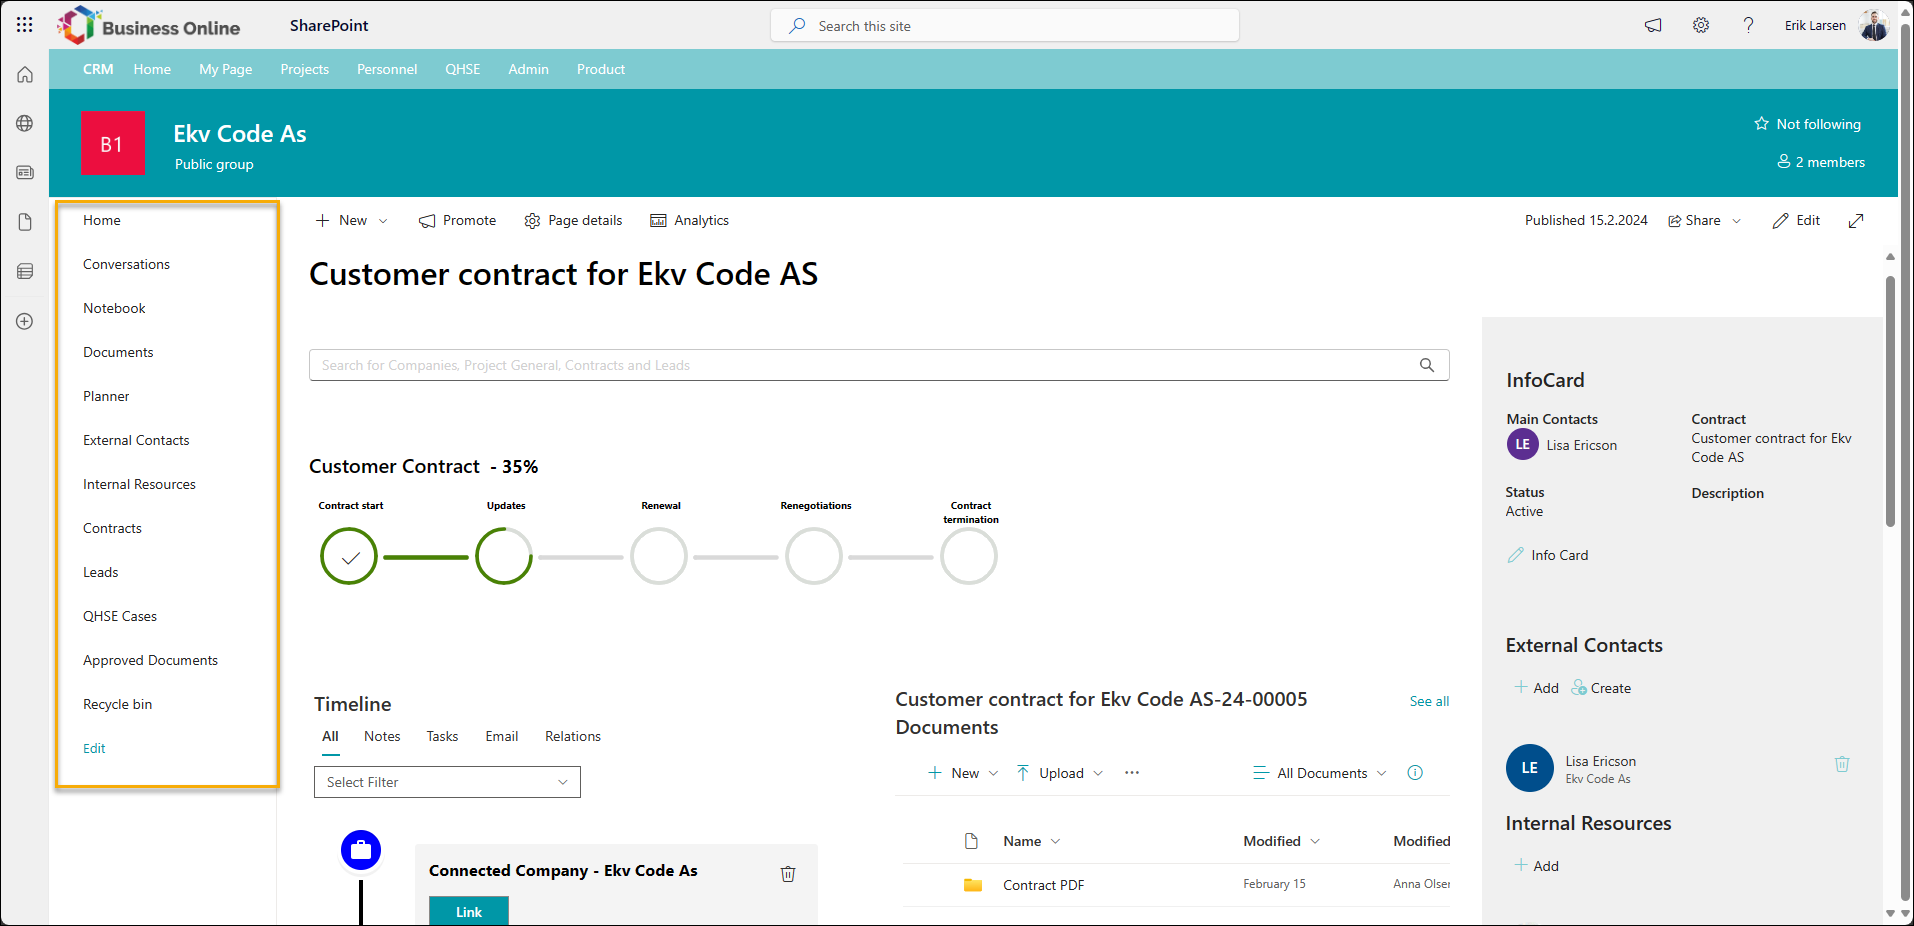The width and height of the screenshot is (1914, 926).
Task: Remove Lisa Ericson from External Contacts
Action: [1842, 764]
